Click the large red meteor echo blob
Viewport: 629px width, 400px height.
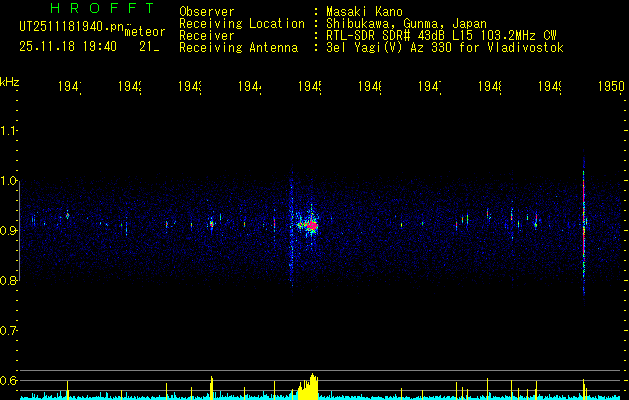pos(311,226)
